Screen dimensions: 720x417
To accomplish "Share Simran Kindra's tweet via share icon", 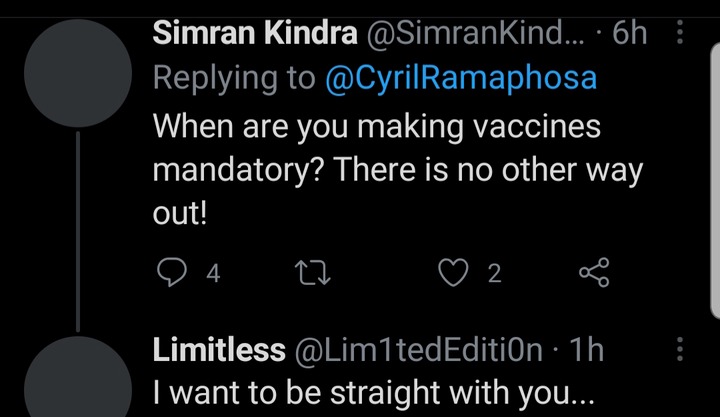I will [594, 272].
